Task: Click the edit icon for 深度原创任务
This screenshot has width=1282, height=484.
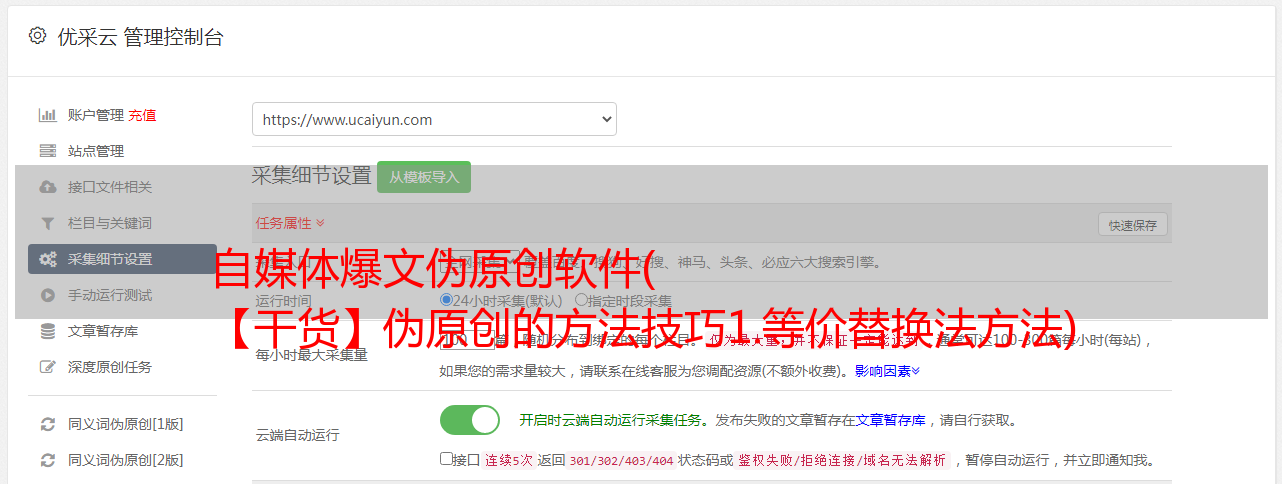Action: click(47, 367)
